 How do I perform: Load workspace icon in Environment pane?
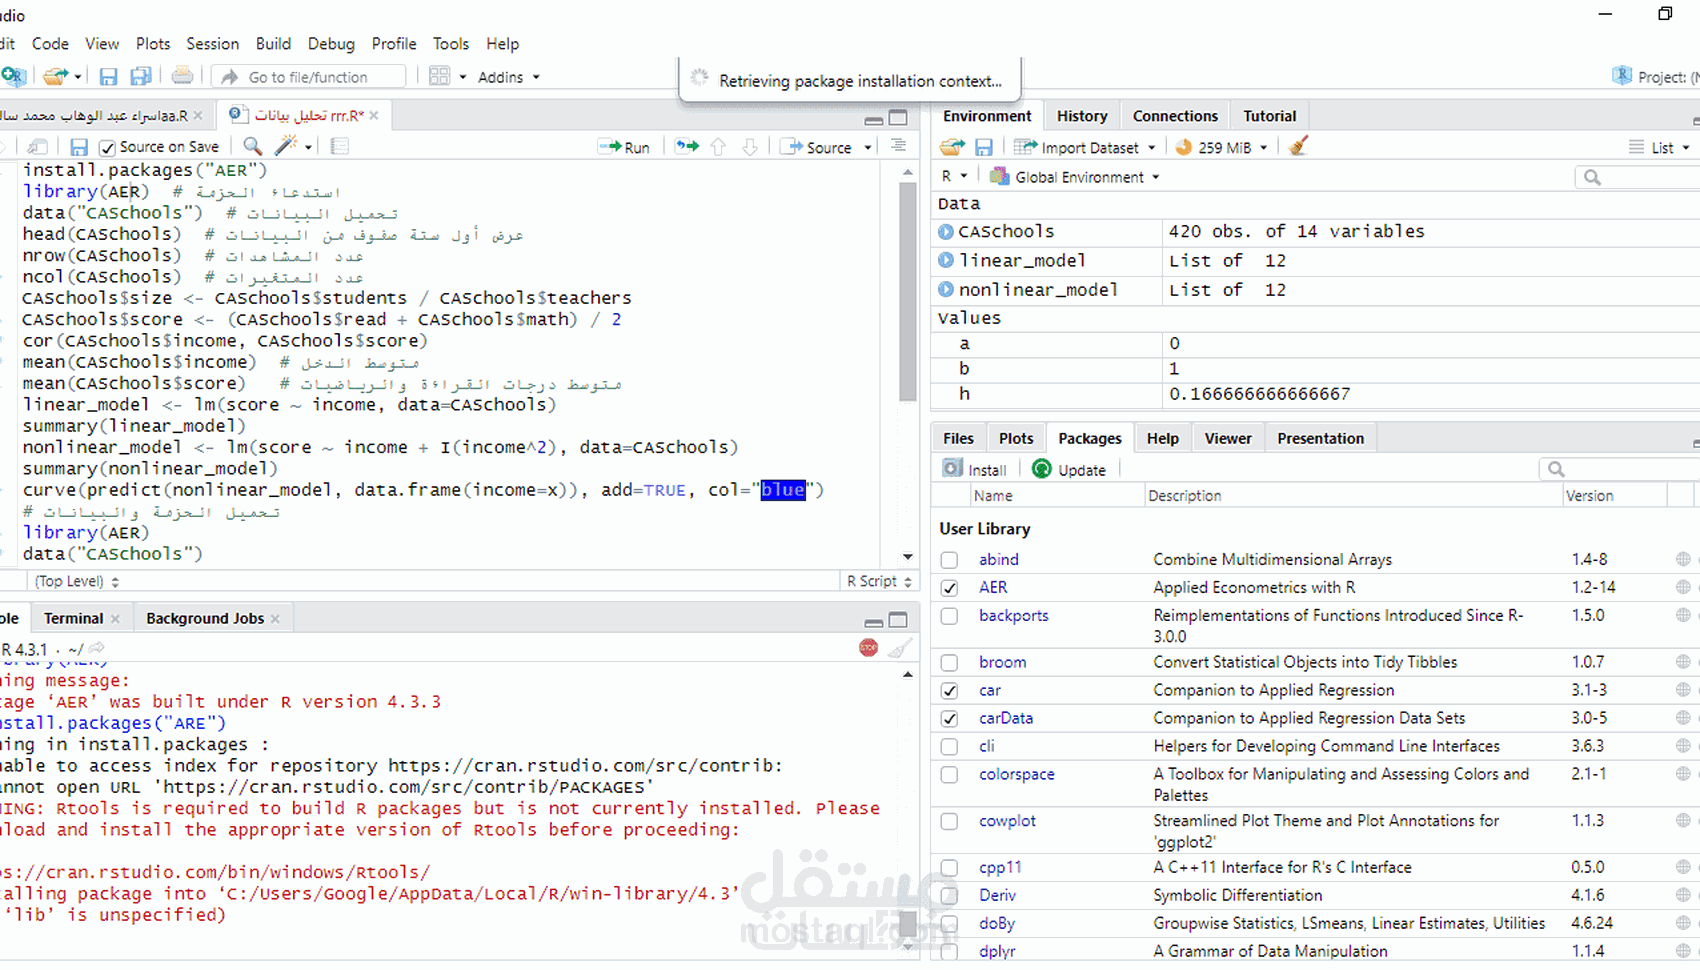pos(952,147)
